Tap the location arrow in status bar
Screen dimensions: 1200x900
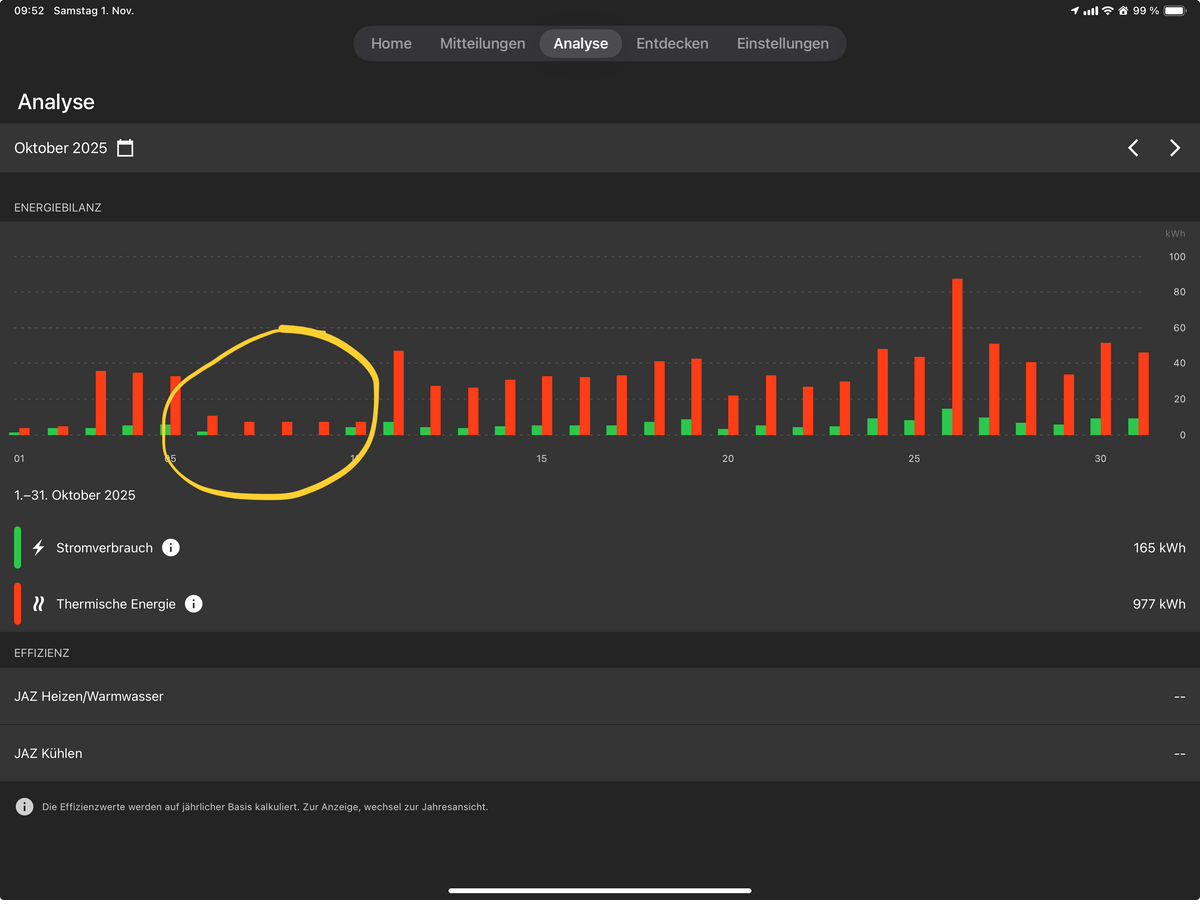pos(1075,10)
